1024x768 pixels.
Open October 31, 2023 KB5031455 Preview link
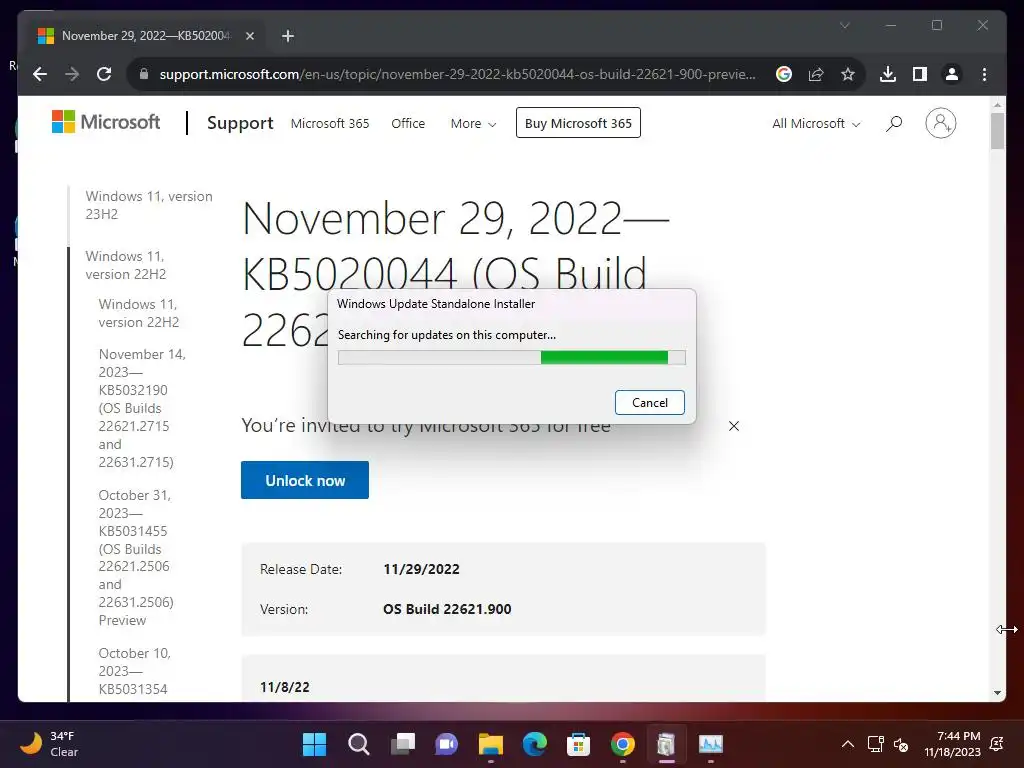[x=136, y=557]
